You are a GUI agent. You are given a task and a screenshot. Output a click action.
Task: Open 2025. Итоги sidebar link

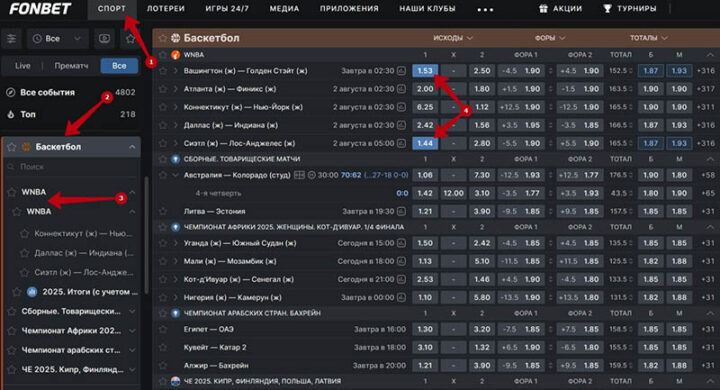[90, 292]
